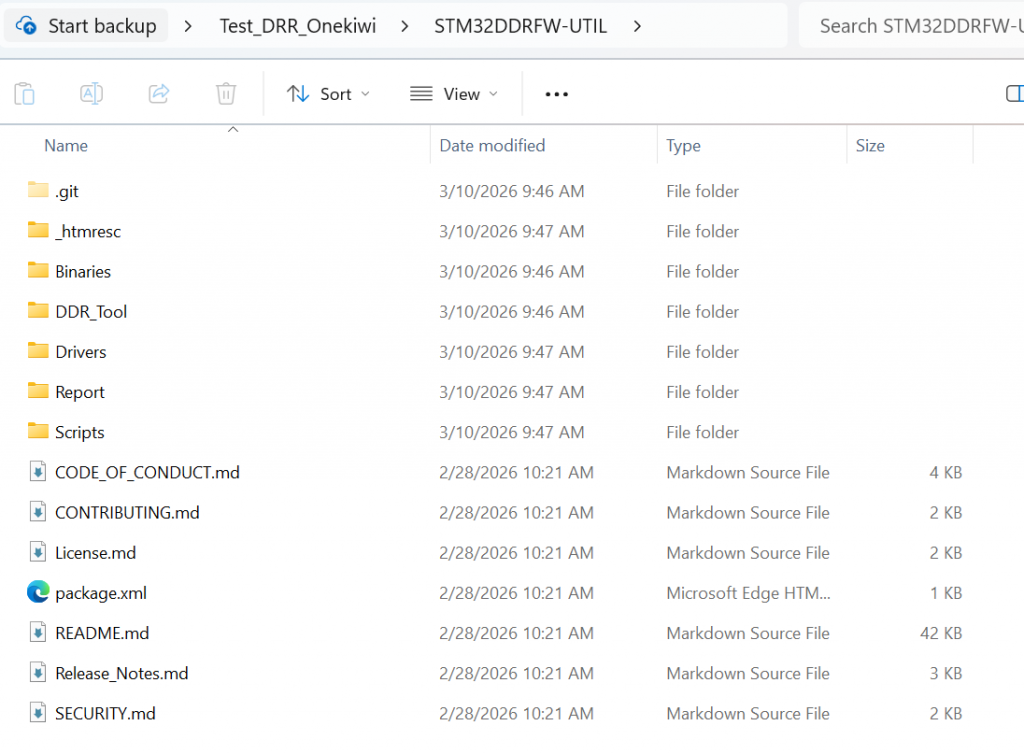Image resolution: width=1024 pixels, height=754 pixels.
Task: Click the Paste clipboard icon
Action: (x=25, y=94)
